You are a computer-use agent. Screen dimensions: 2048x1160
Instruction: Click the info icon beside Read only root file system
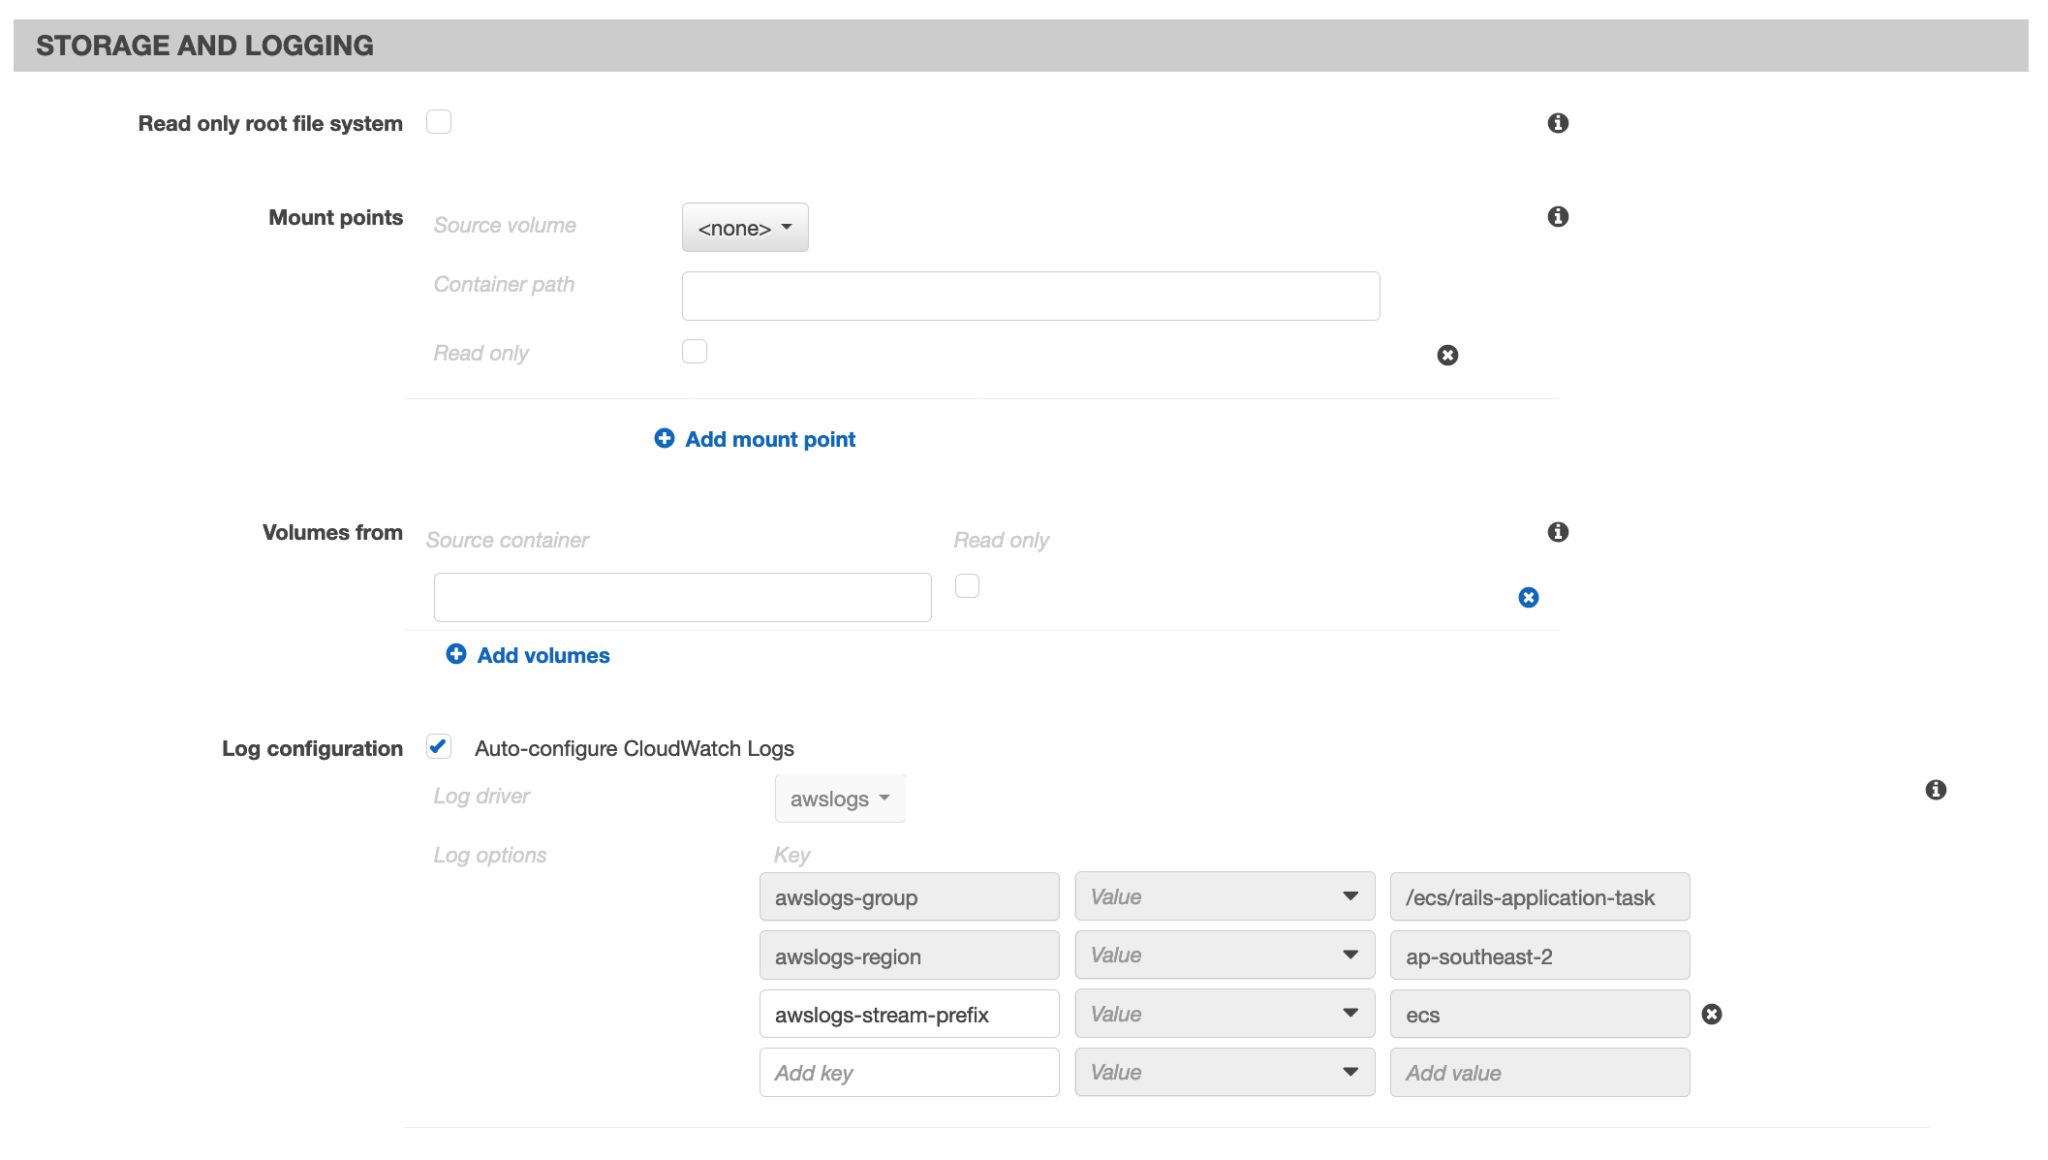(1557, 122)
